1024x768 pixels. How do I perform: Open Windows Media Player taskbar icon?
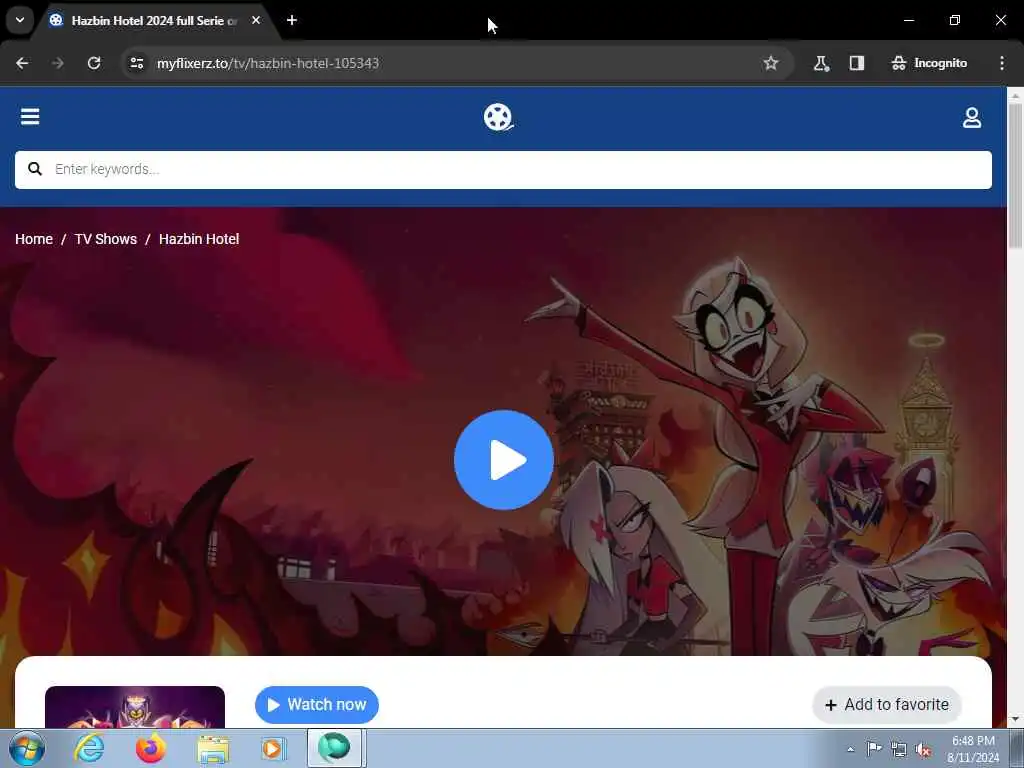[x=274, y=748]
